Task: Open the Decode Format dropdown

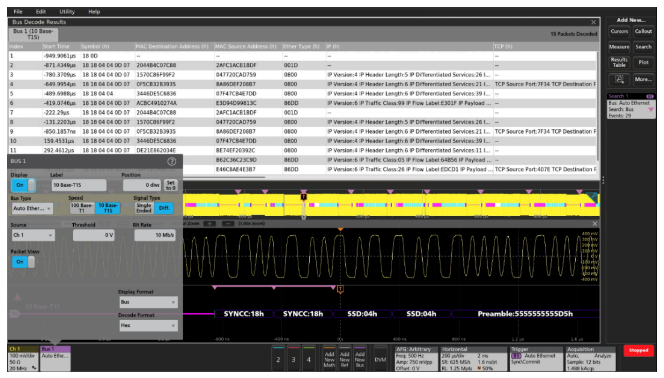Action: pos(148,326)
